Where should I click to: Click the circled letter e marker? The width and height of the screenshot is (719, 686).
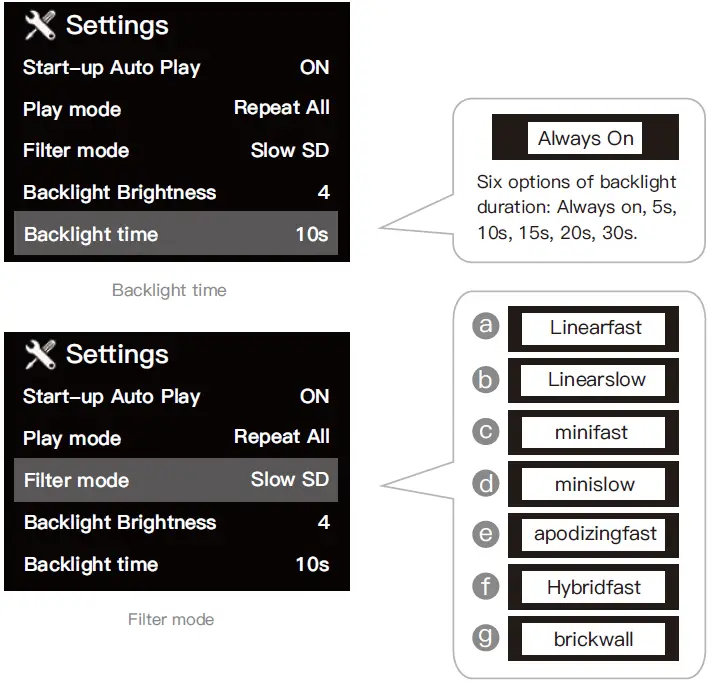click(x=486, y=534)
